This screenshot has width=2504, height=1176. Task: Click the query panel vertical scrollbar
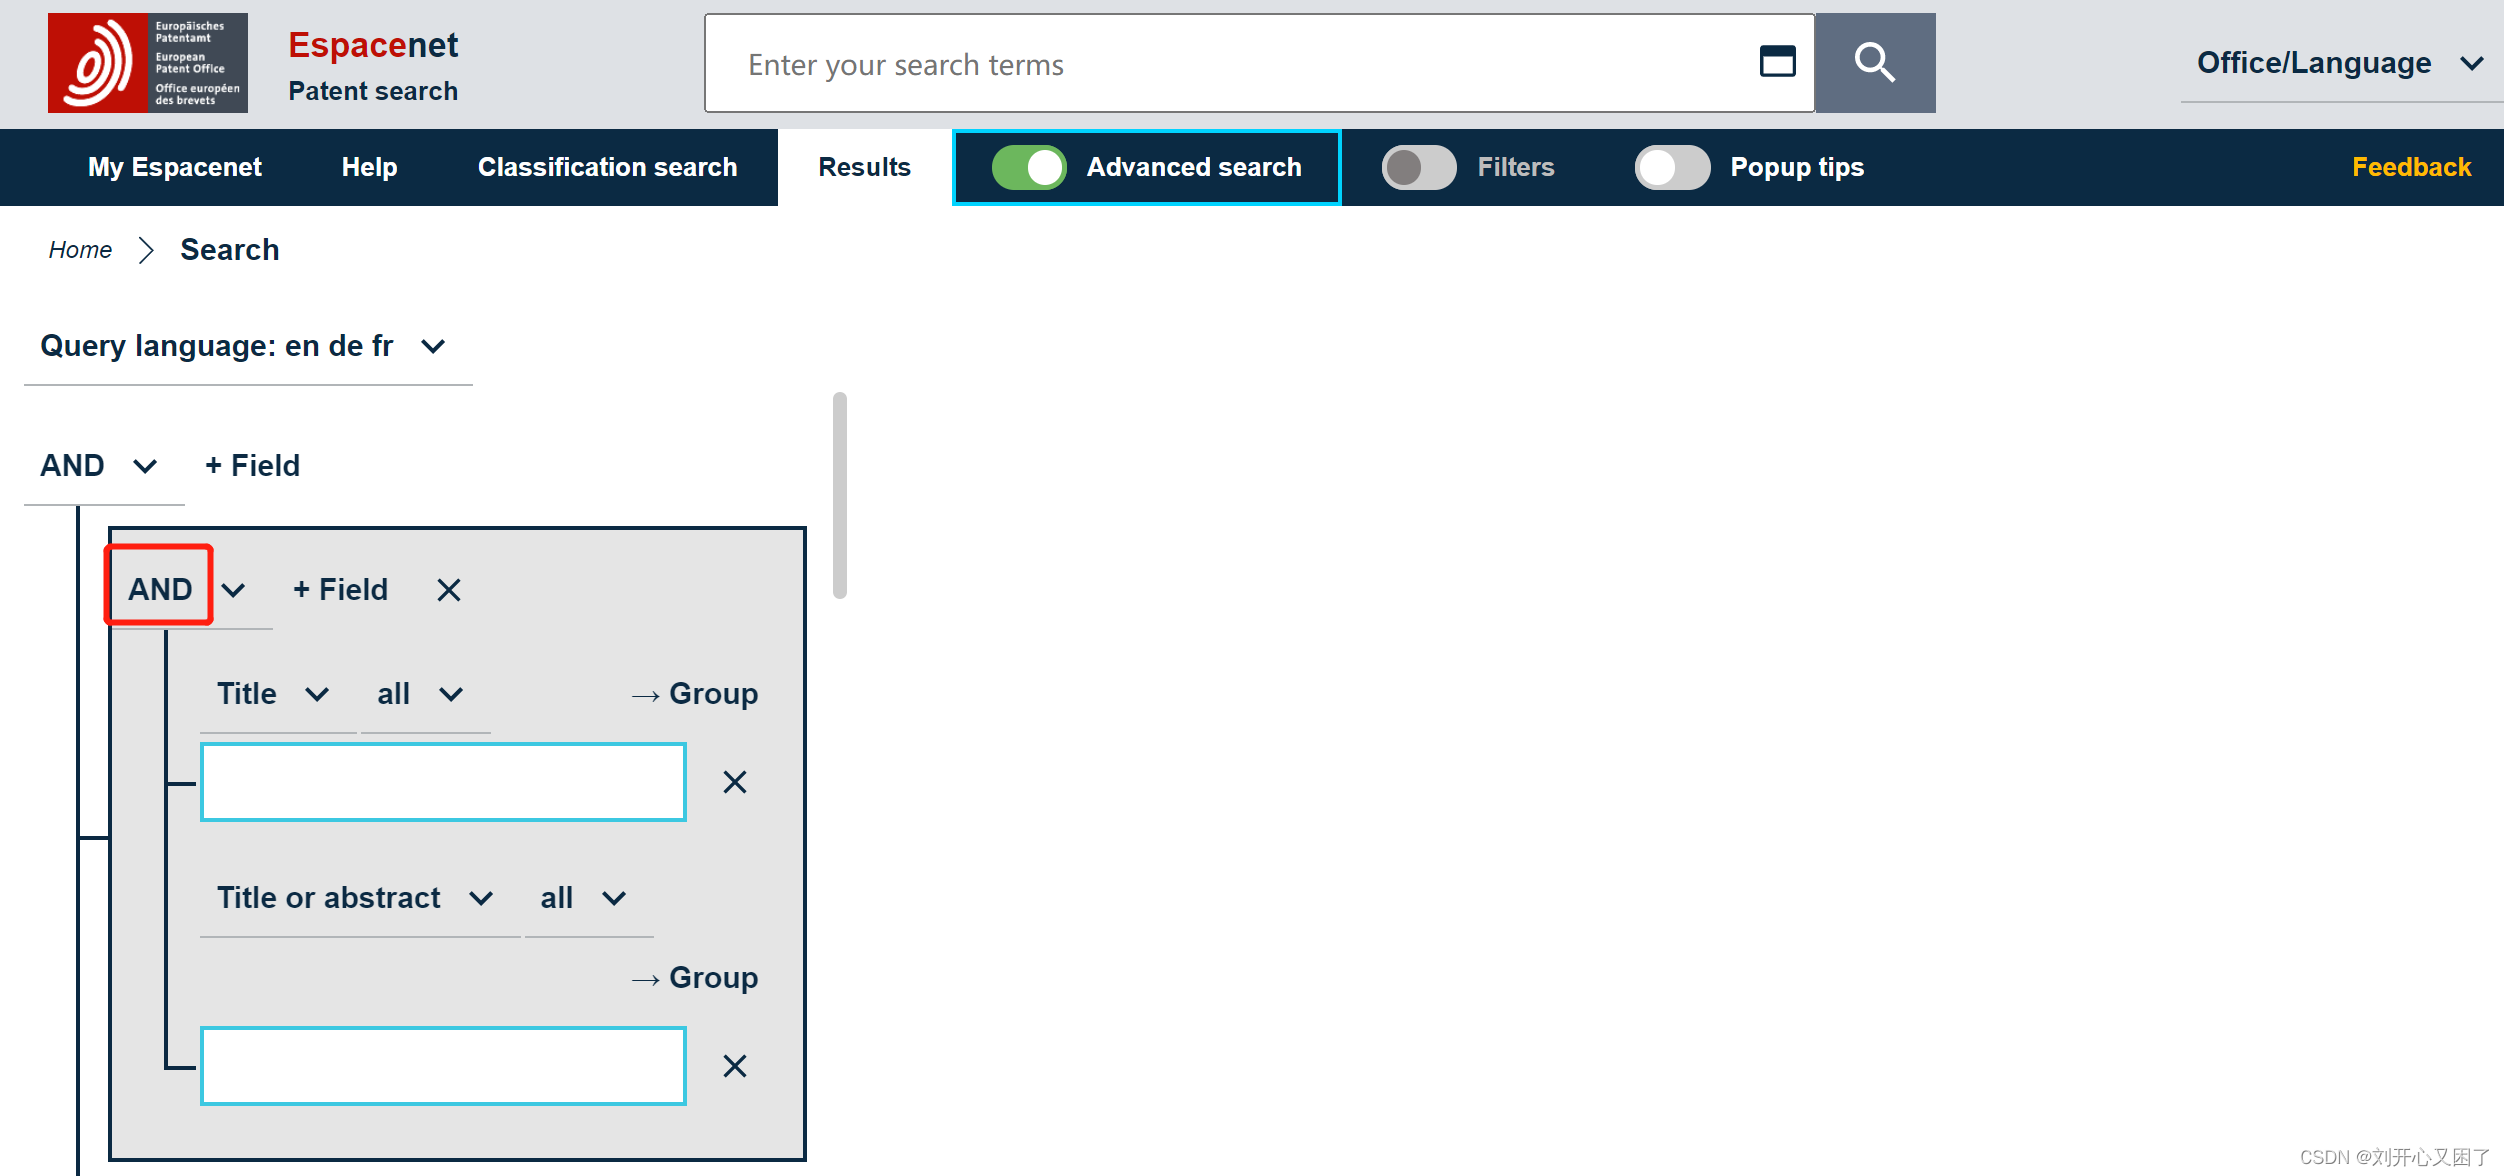pos(840,496)
